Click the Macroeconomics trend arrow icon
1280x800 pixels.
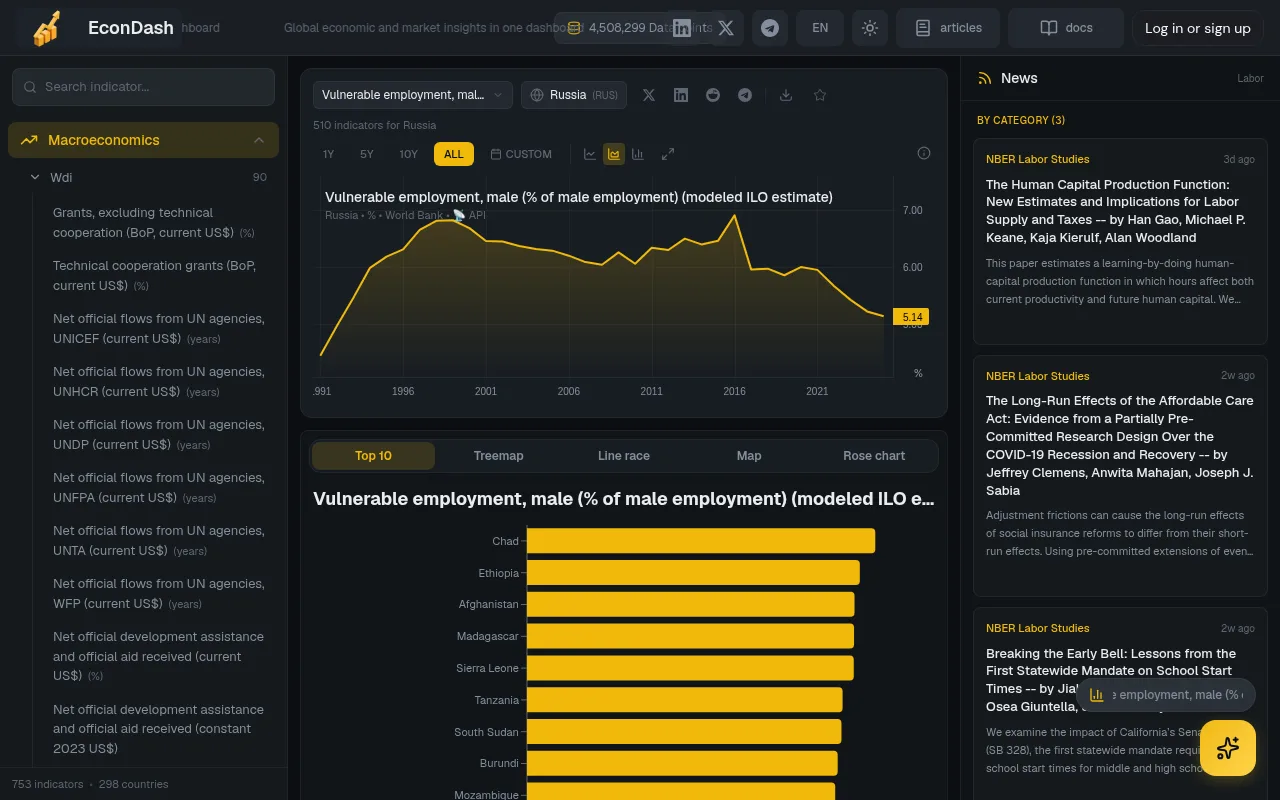[x=29, y=140]
